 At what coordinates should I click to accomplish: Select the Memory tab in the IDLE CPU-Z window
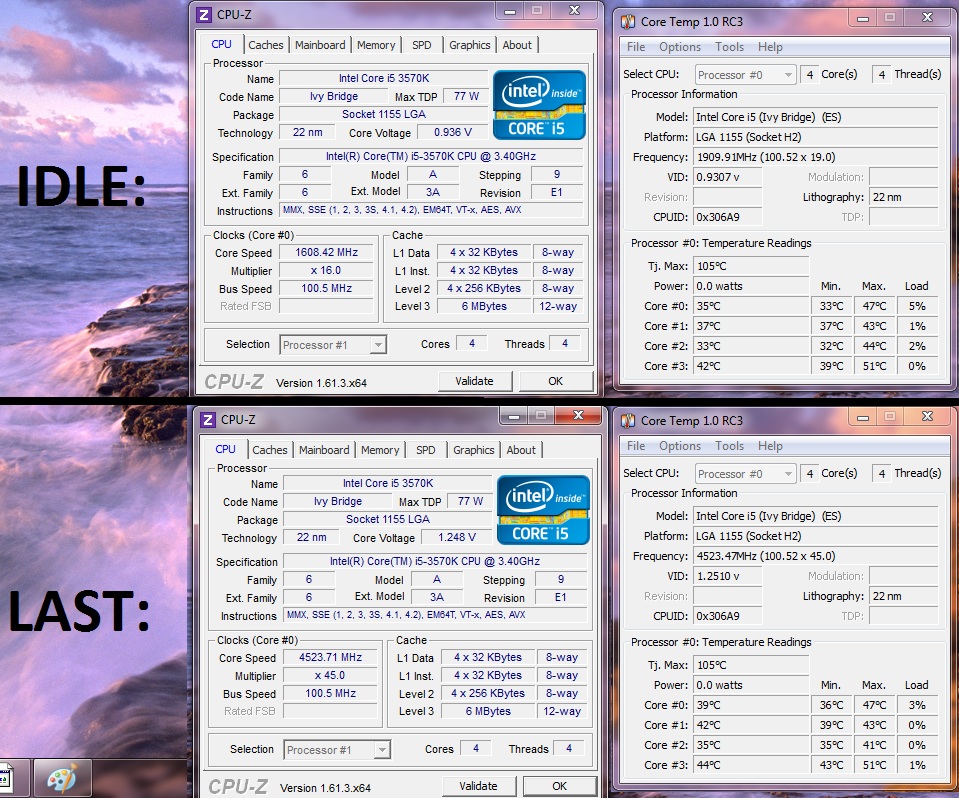376,45
